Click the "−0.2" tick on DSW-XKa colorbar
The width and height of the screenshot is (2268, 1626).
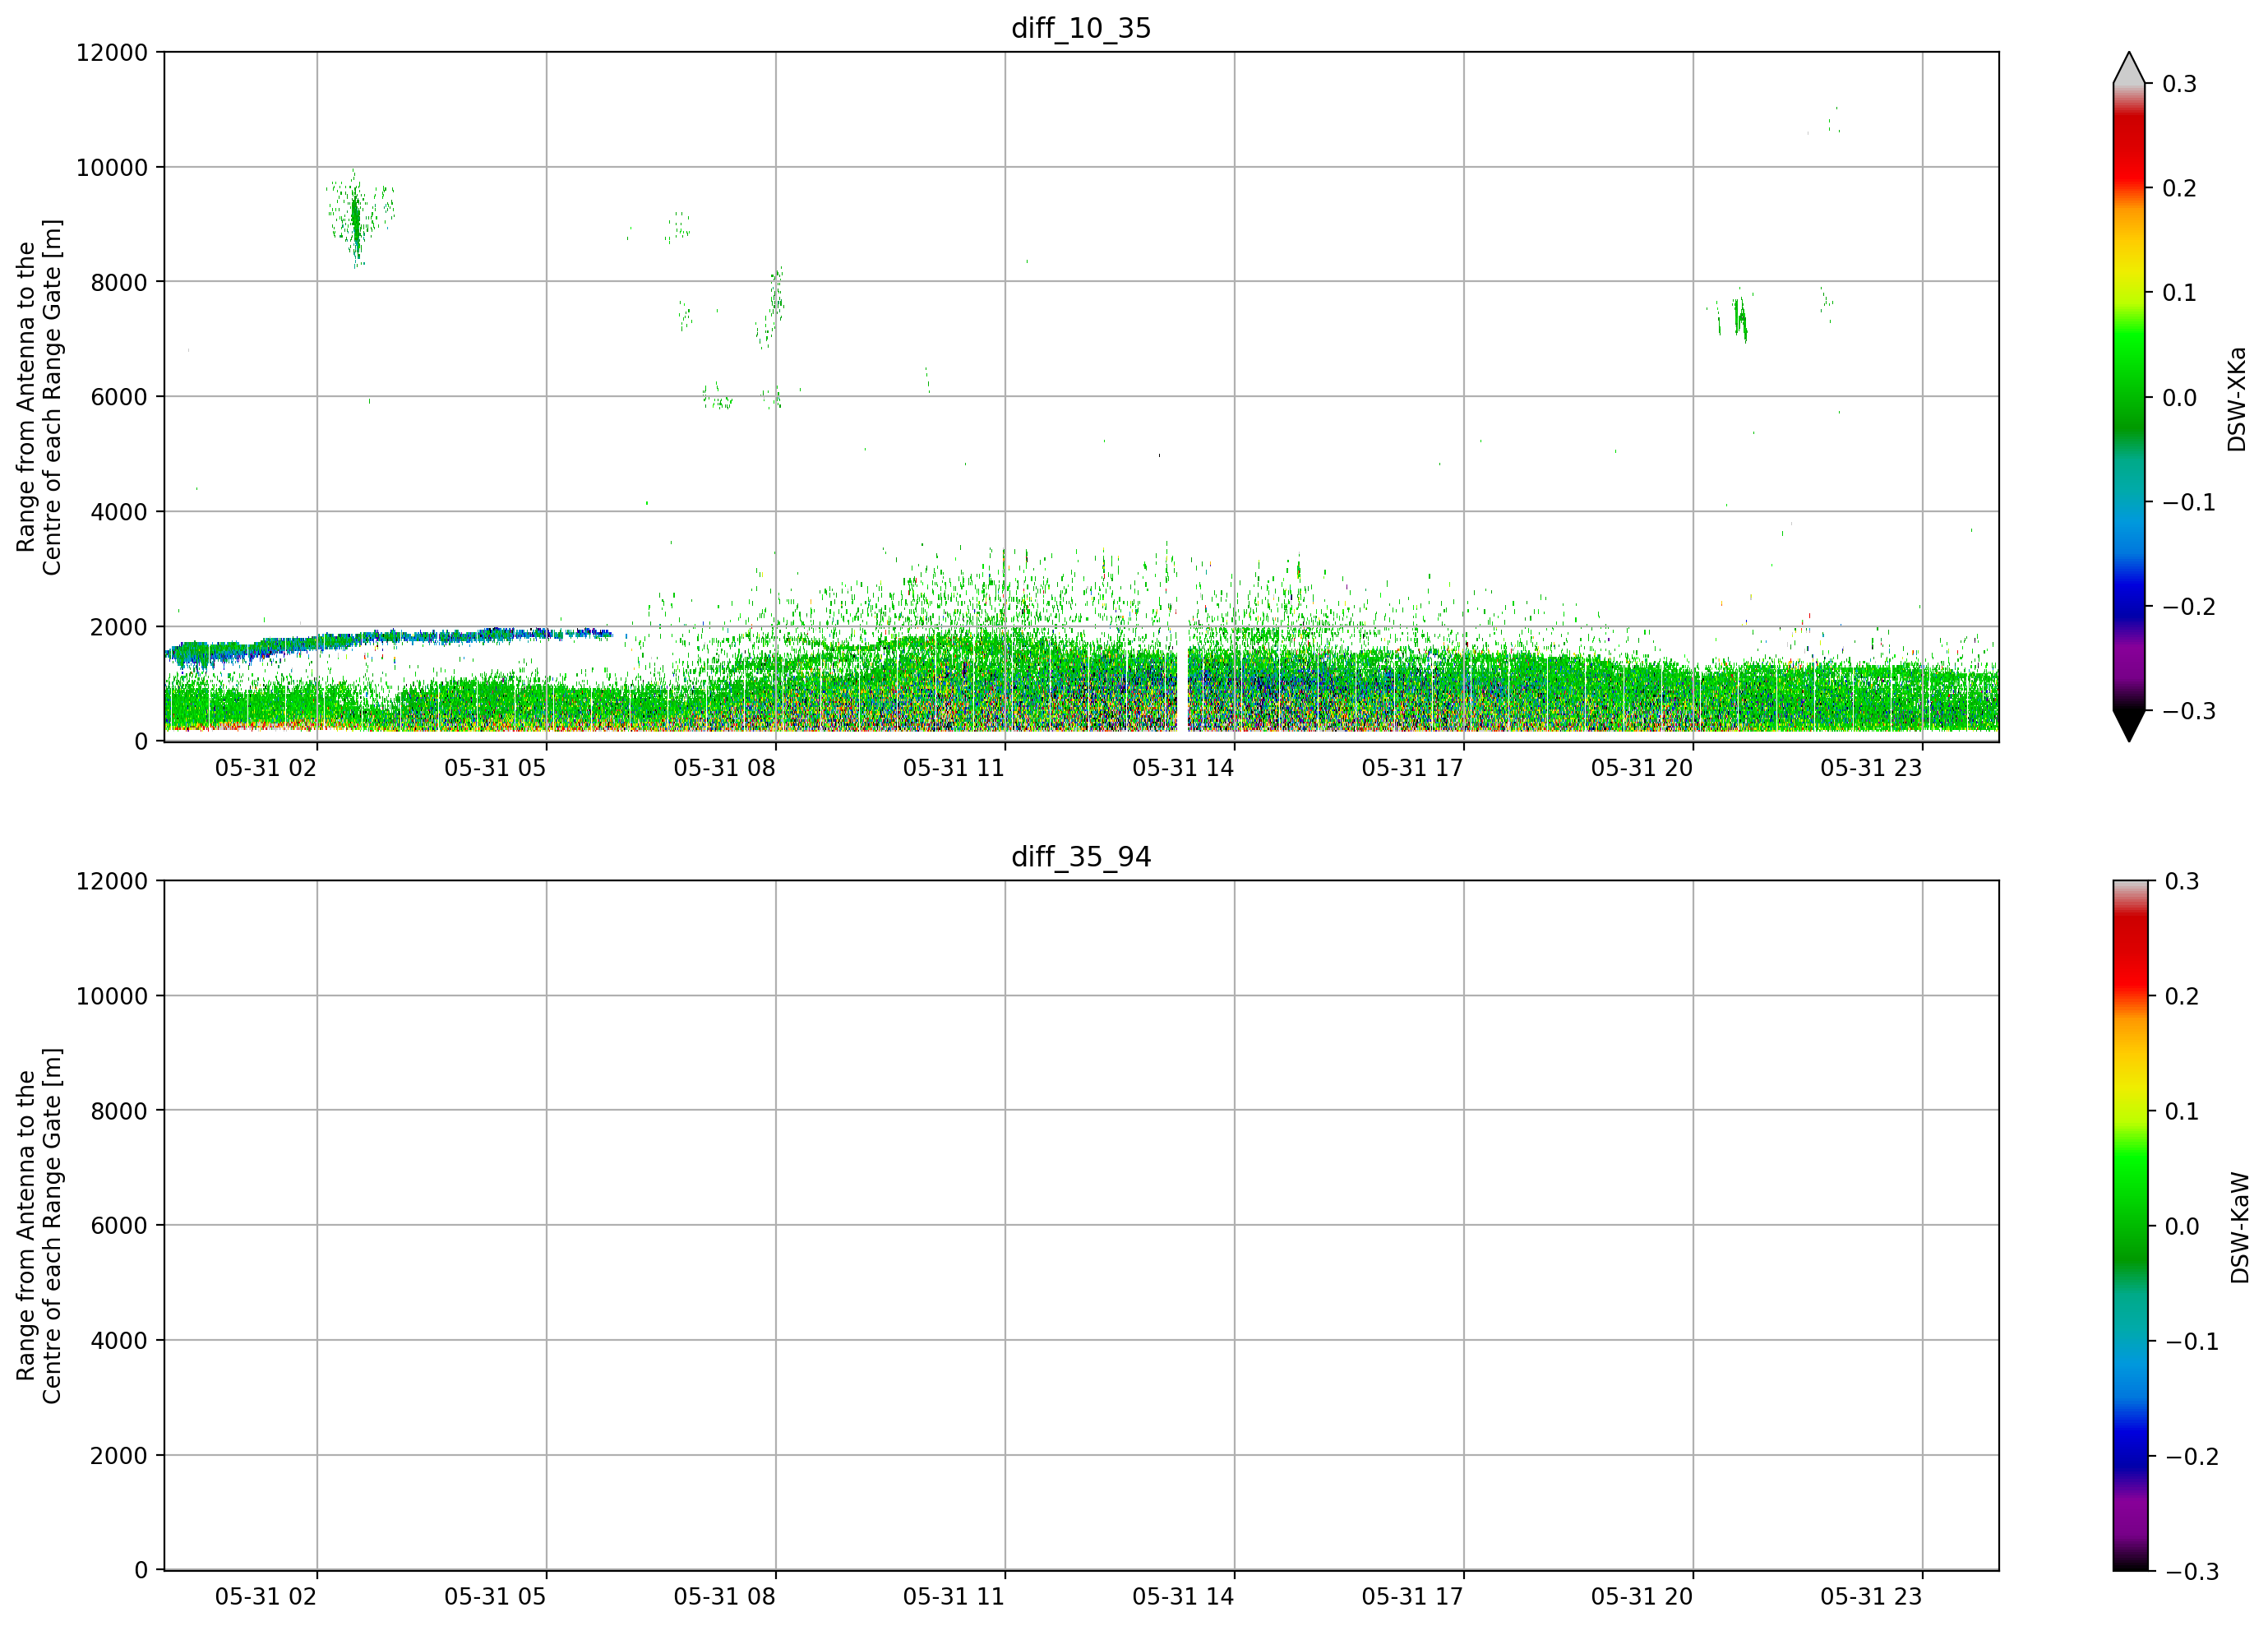click(x=2189, y=607)
